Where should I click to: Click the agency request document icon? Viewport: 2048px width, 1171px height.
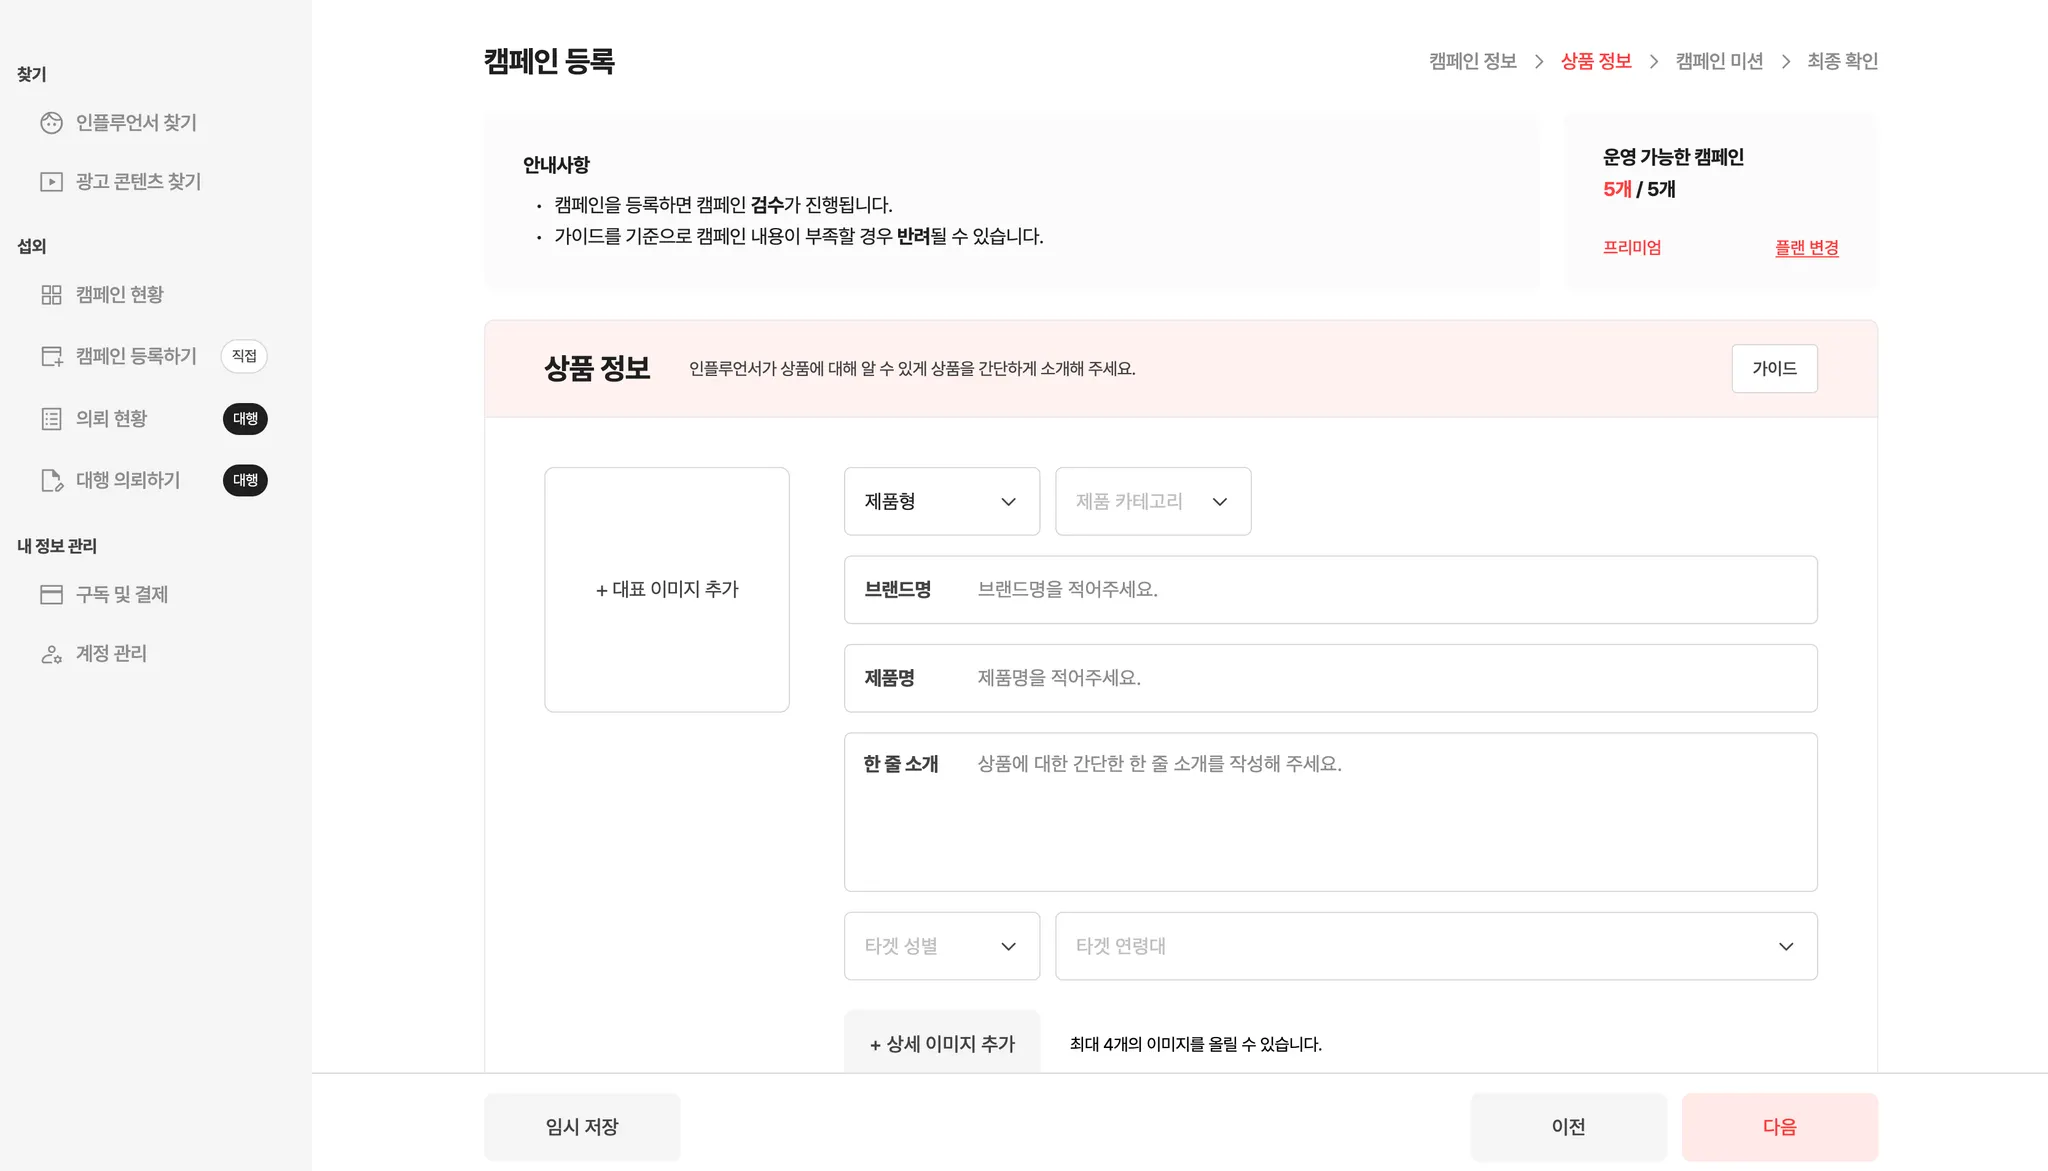(51, 480)
